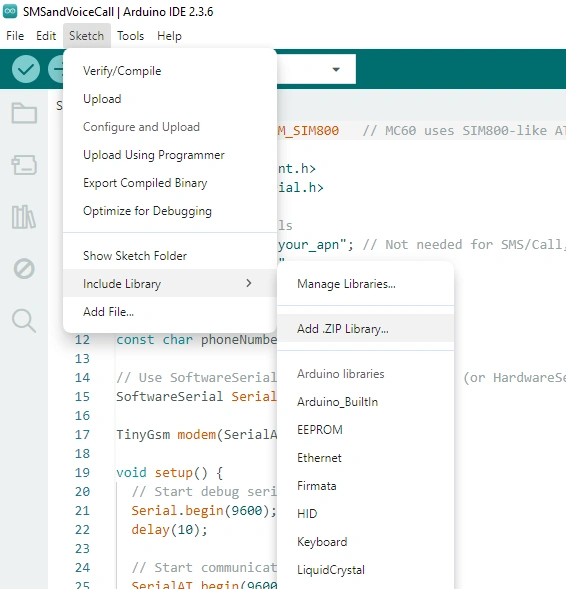Open the File menu
The height and width of the screenshot is (589, 566).
(15, 36)
